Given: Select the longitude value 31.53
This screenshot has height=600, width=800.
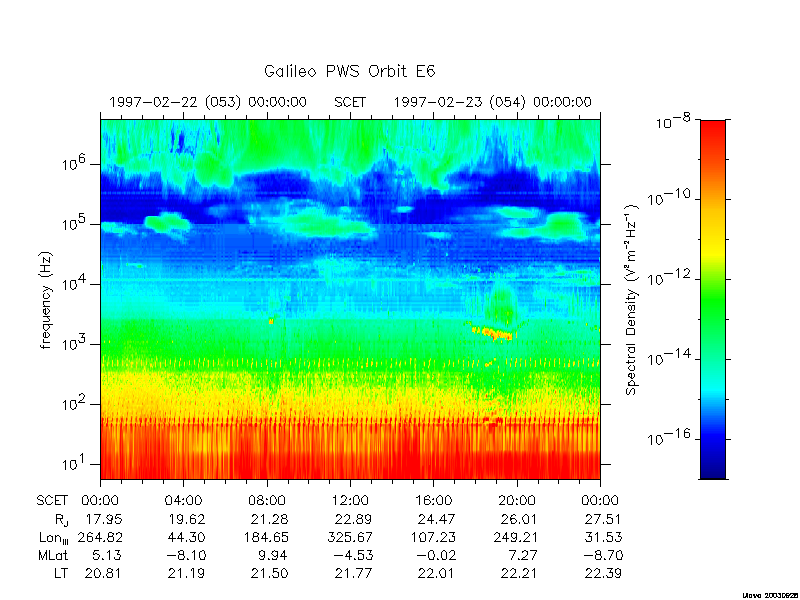Looking at the screenshot, I should pyautogui.click(x=605, y=537).
